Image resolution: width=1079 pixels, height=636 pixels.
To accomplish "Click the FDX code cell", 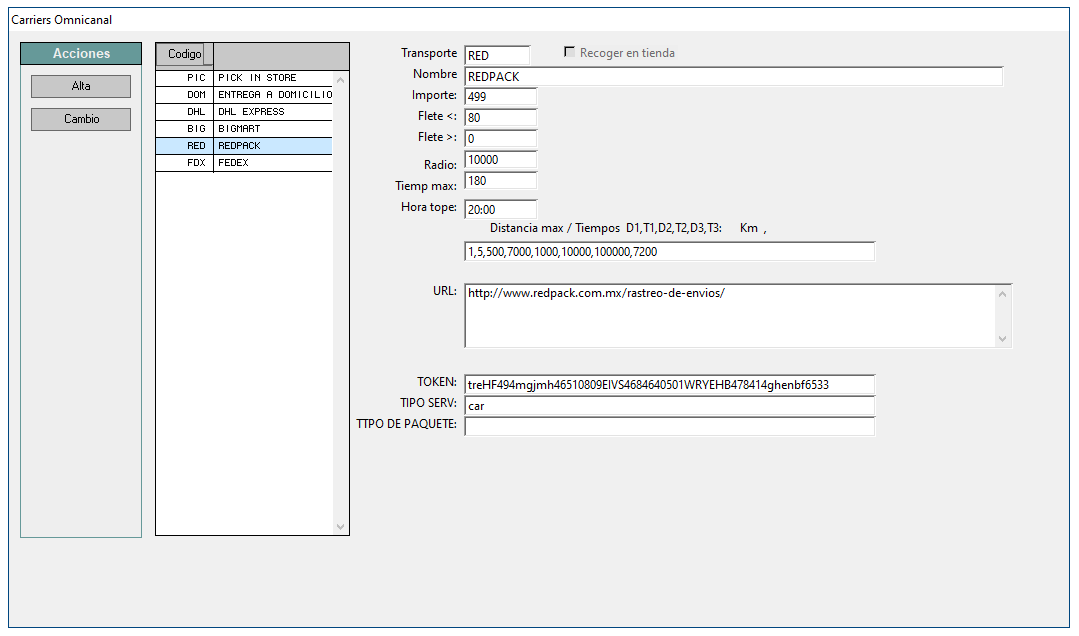I will pyautogui.click(x=184, y=163).
